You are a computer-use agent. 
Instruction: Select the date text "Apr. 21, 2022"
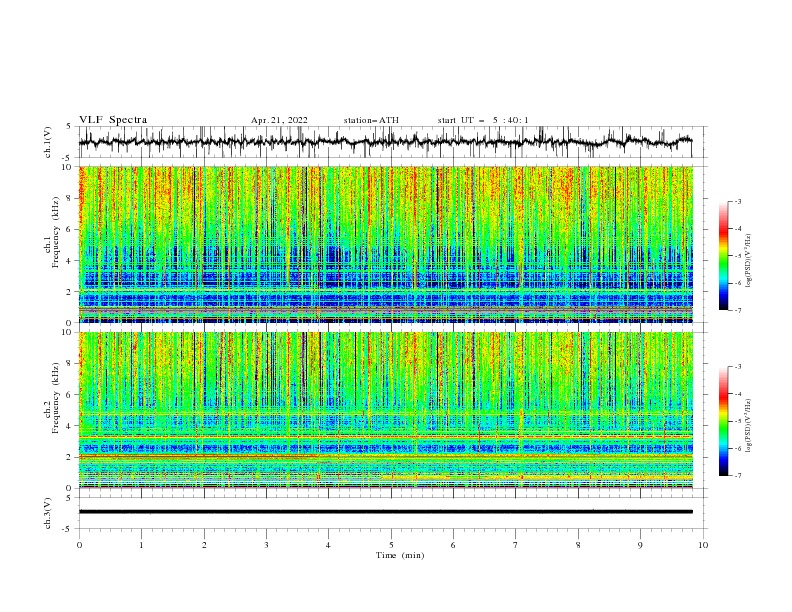click(x=279, y=120)
